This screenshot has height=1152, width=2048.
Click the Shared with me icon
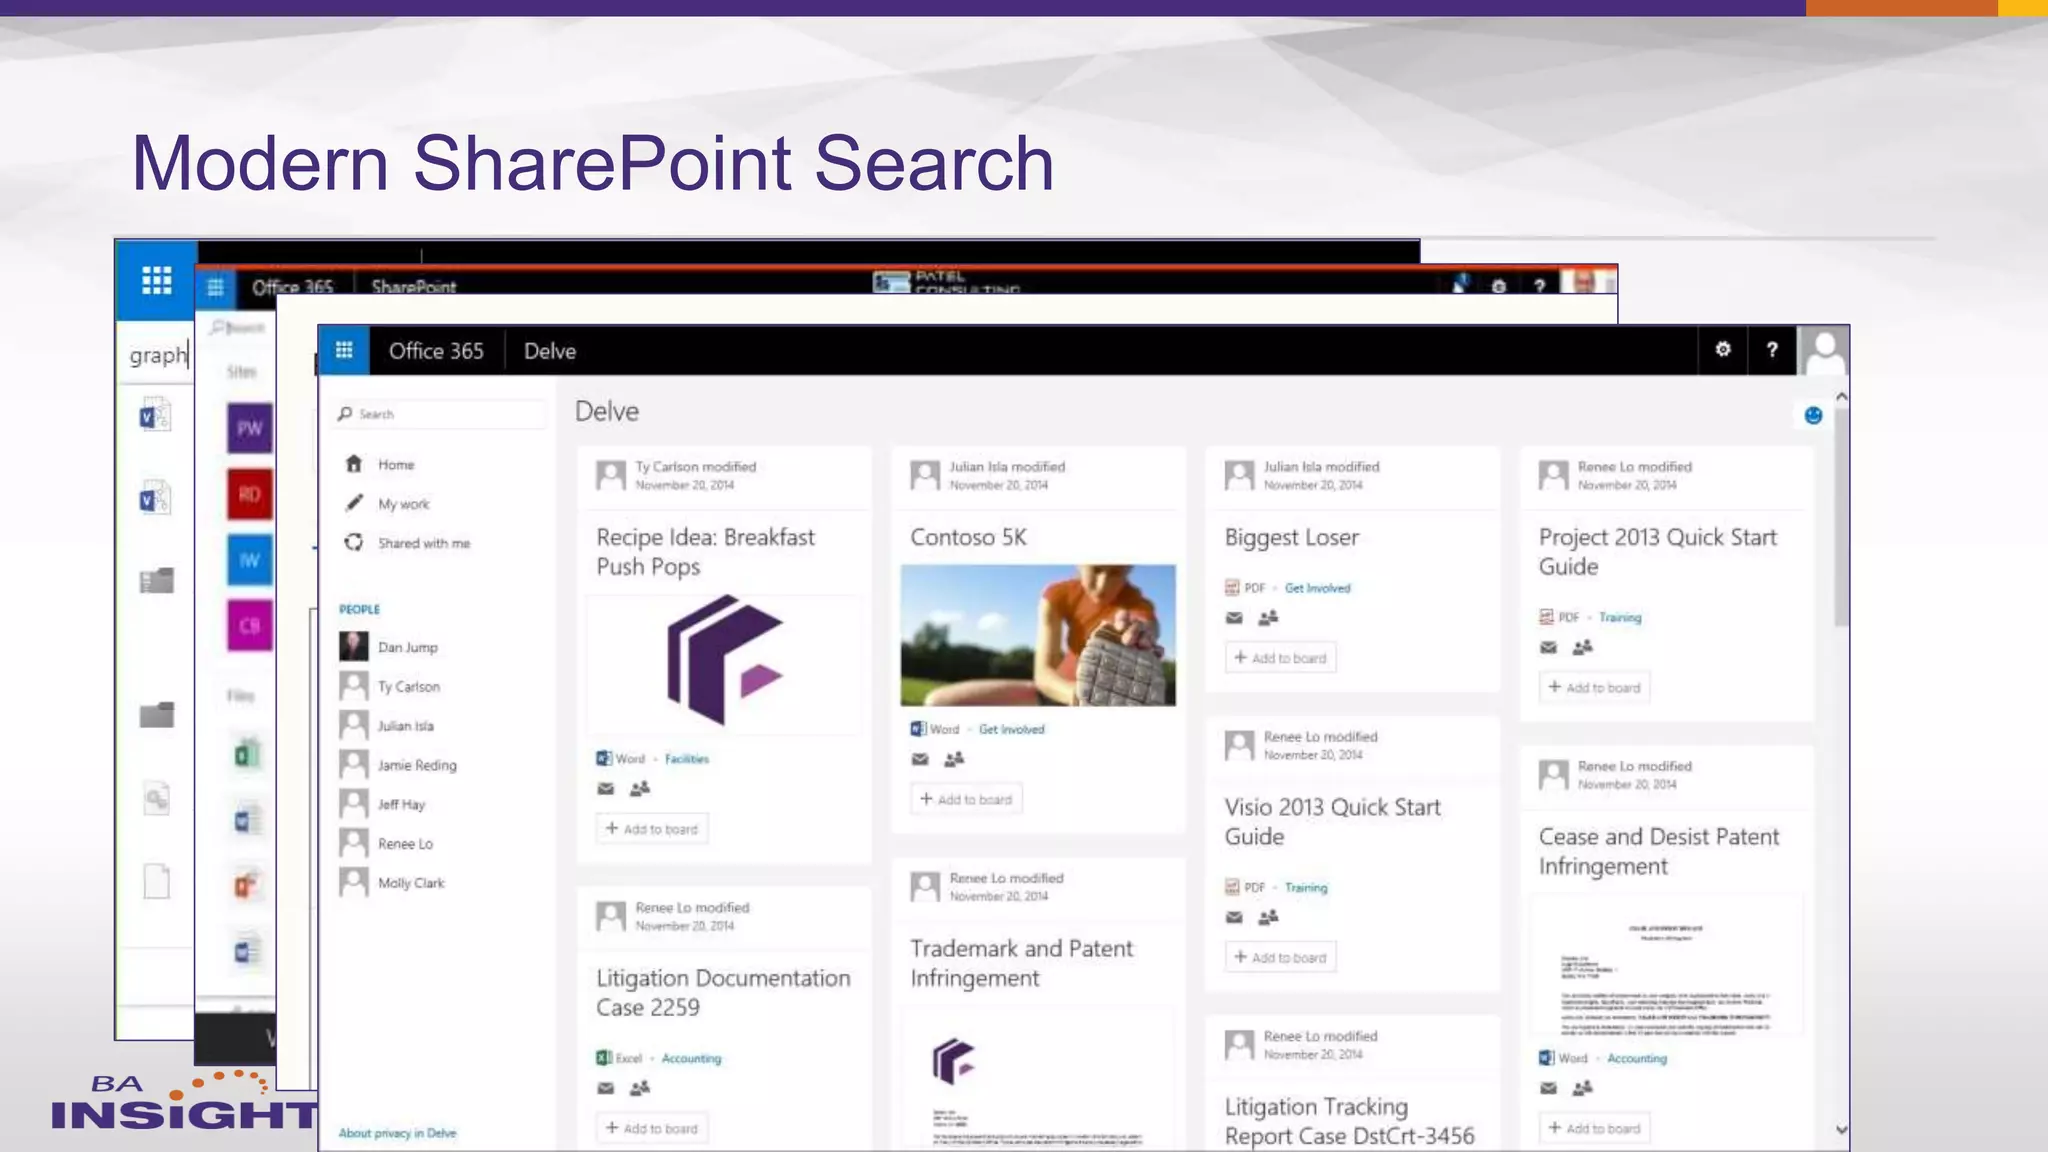(353, 542)
